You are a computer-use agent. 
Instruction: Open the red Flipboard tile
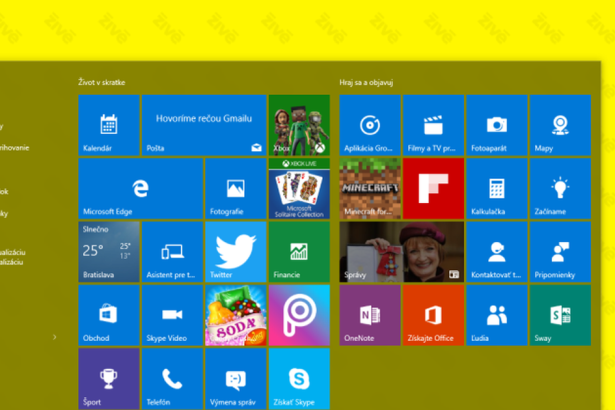433,188
